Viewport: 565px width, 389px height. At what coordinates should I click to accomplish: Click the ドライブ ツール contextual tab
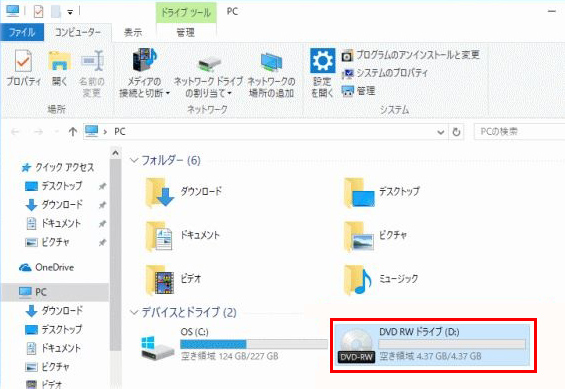click(186, 13)
